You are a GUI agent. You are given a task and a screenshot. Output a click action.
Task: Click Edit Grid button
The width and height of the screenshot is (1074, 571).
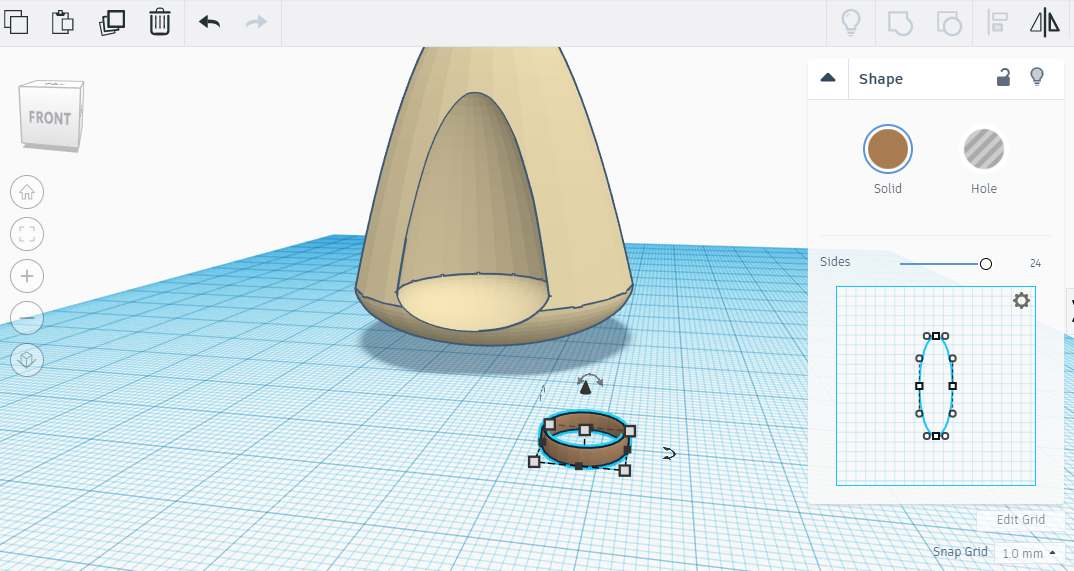pos(1021,520)
